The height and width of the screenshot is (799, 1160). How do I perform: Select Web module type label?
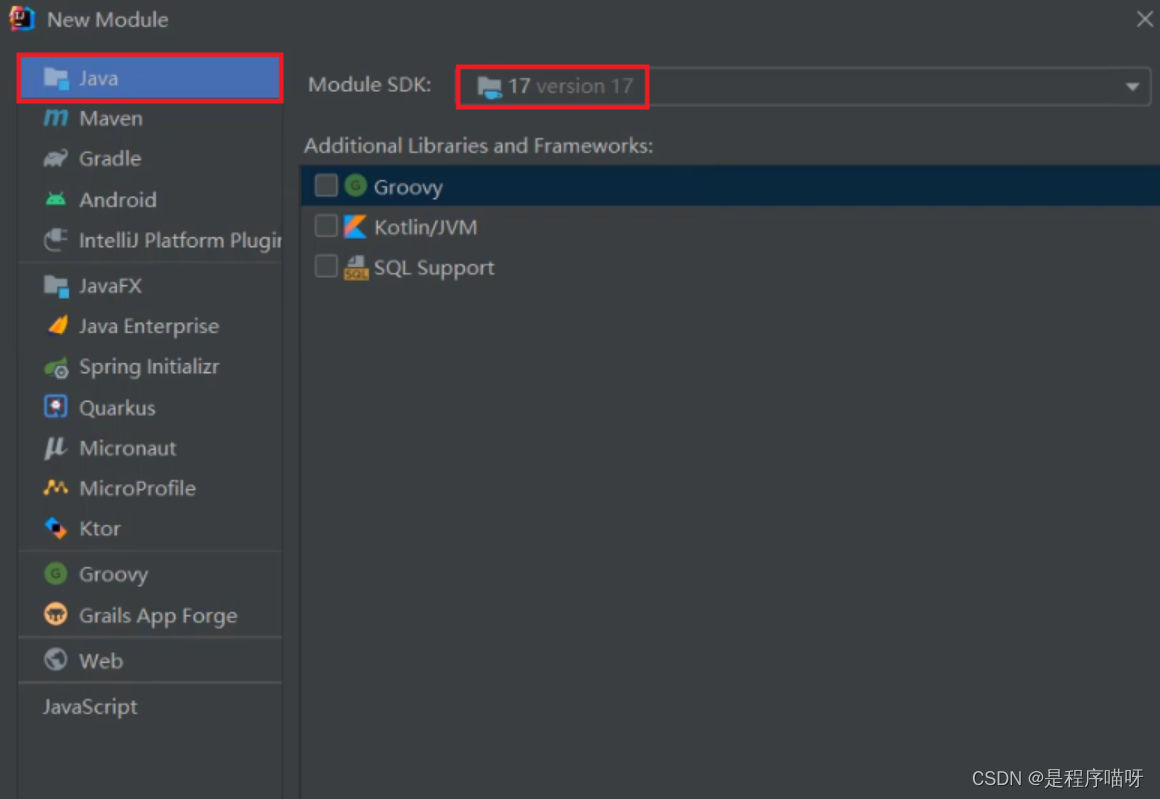101,661
